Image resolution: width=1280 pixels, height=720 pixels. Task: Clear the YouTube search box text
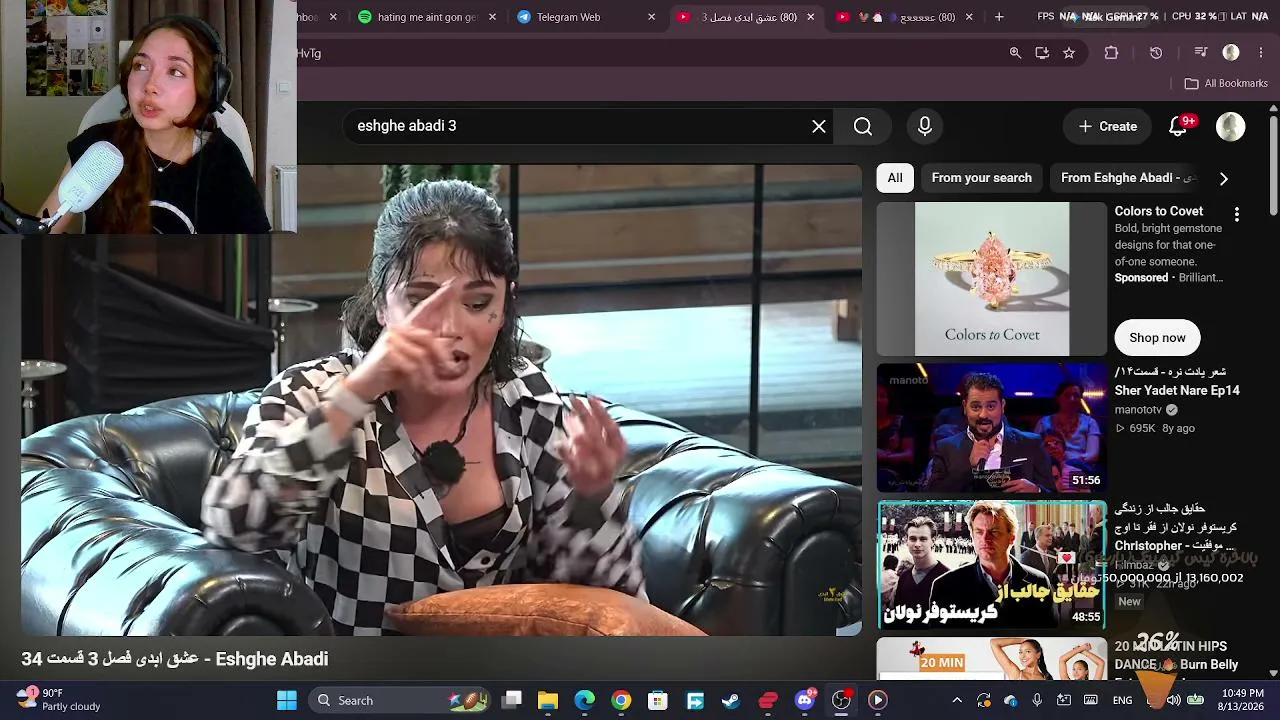(x=819, y=126)
